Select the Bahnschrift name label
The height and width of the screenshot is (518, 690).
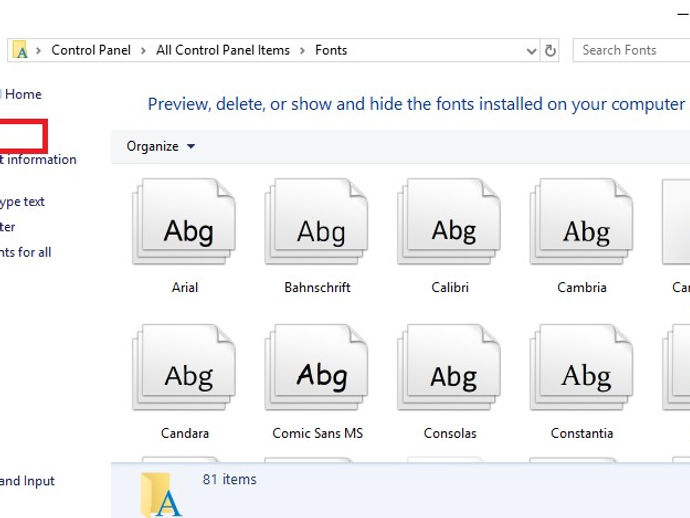pyautogui.click(x=317, y=287)
